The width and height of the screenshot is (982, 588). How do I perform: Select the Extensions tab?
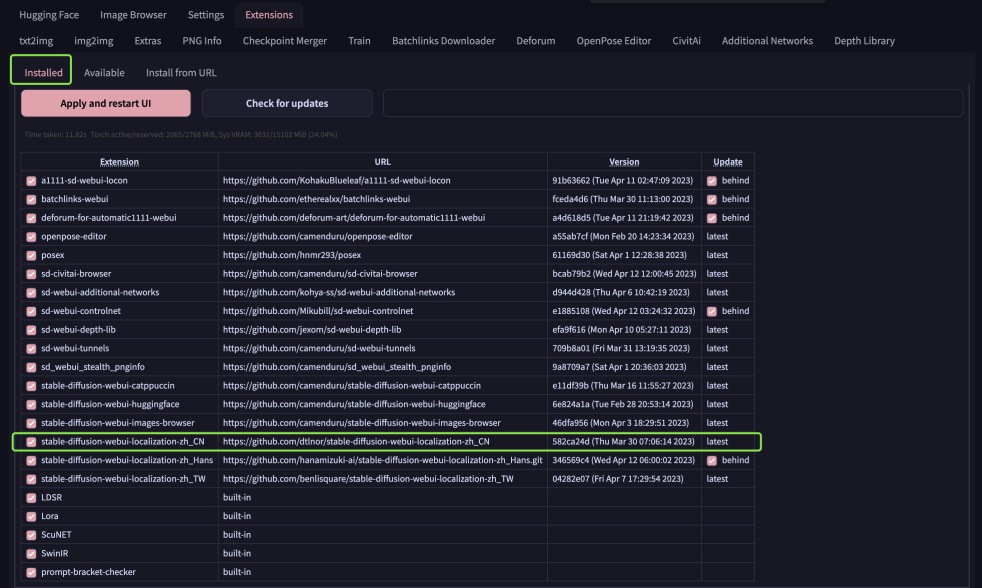point(269,14)
